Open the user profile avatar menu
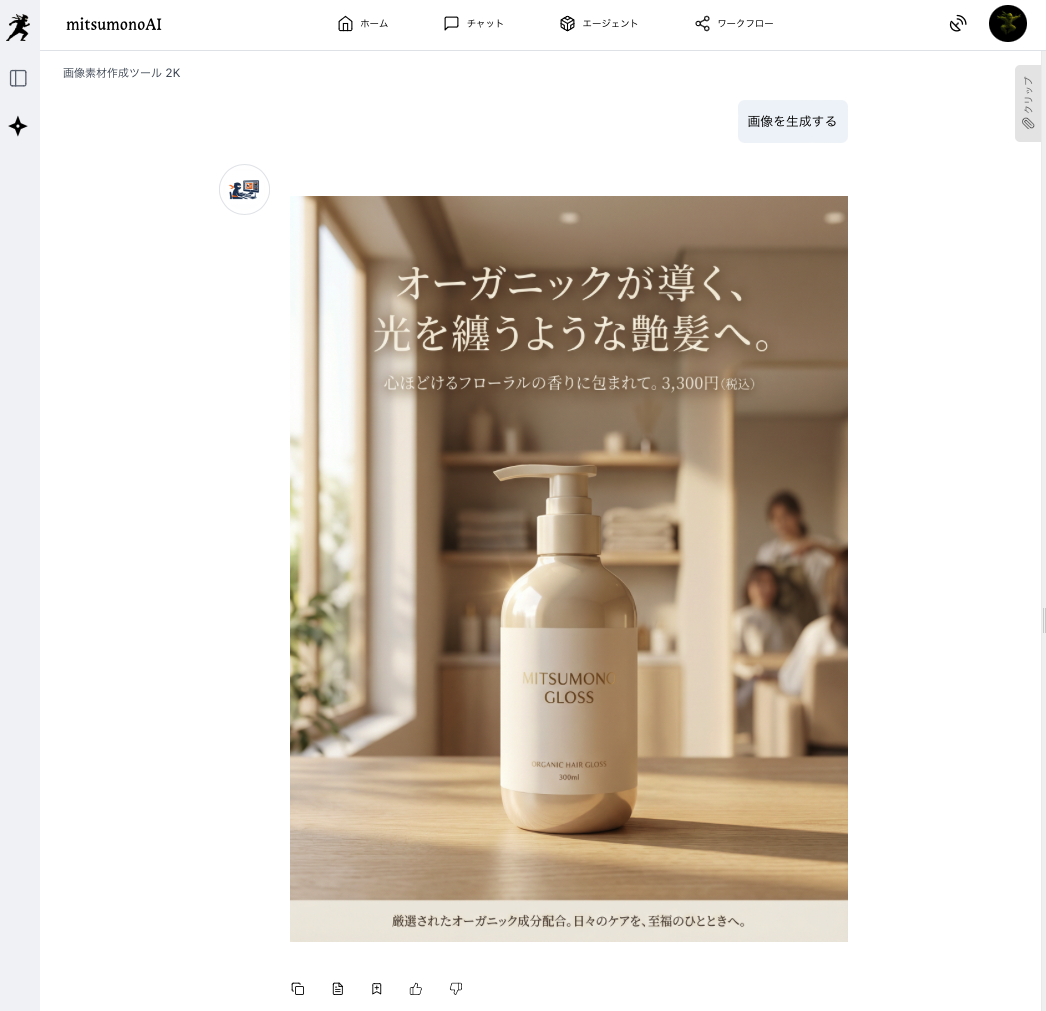Viewport: 1046px width, 1011px height. tap(1007, 23)
